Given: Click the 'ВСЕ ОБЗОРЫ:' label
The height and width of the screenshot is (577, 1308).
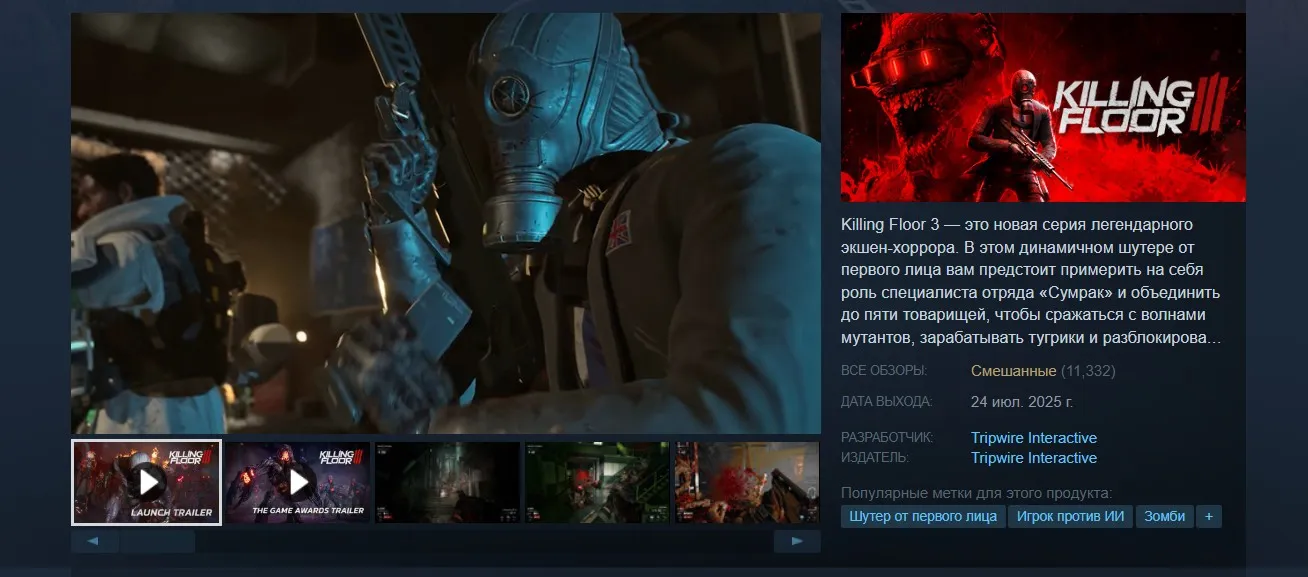Looking at the screenshot, I should [x=884, y=371].
